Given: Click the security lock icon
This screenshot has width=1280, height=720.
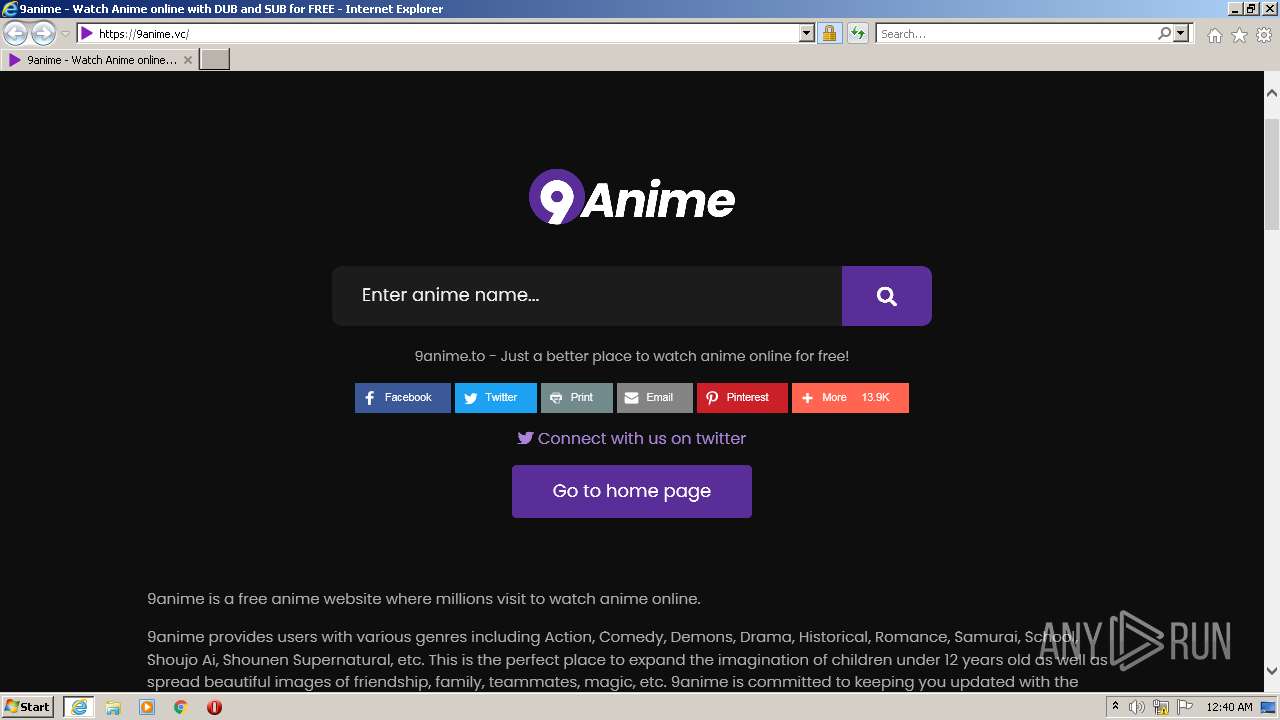Looking at the screenshot, I should click(829, 34).
